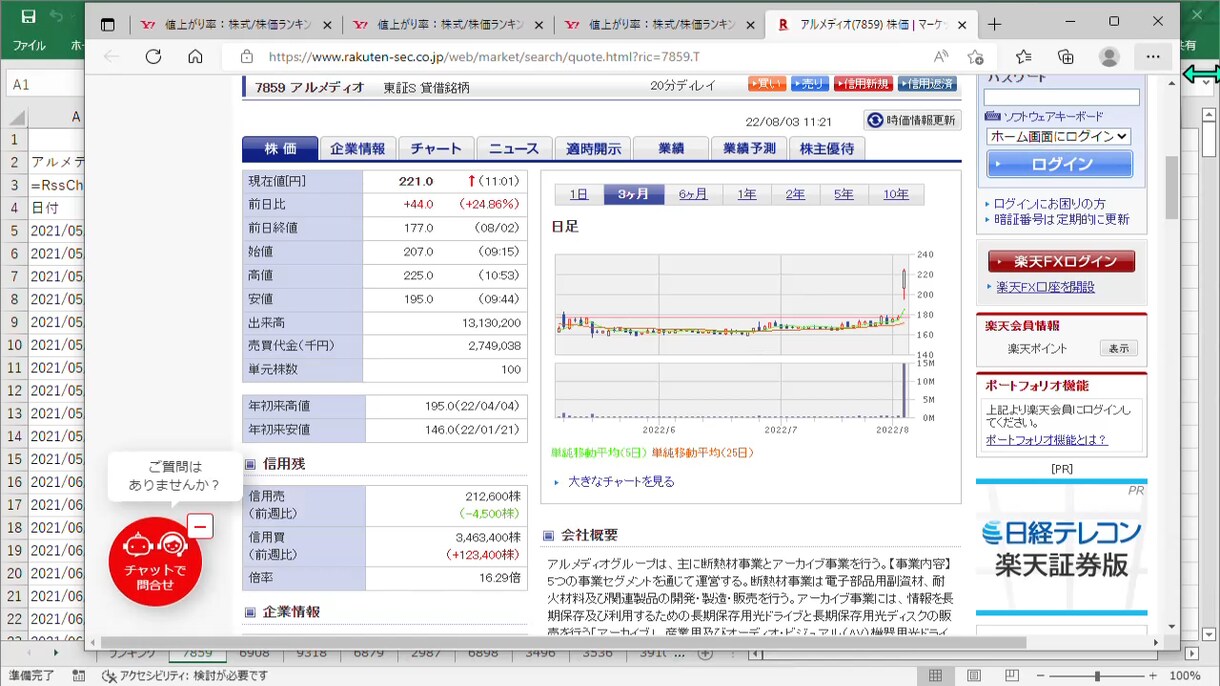Open ログインにお困りの方 link
Screen dimensions: 1220x686
pos(1049,203)
